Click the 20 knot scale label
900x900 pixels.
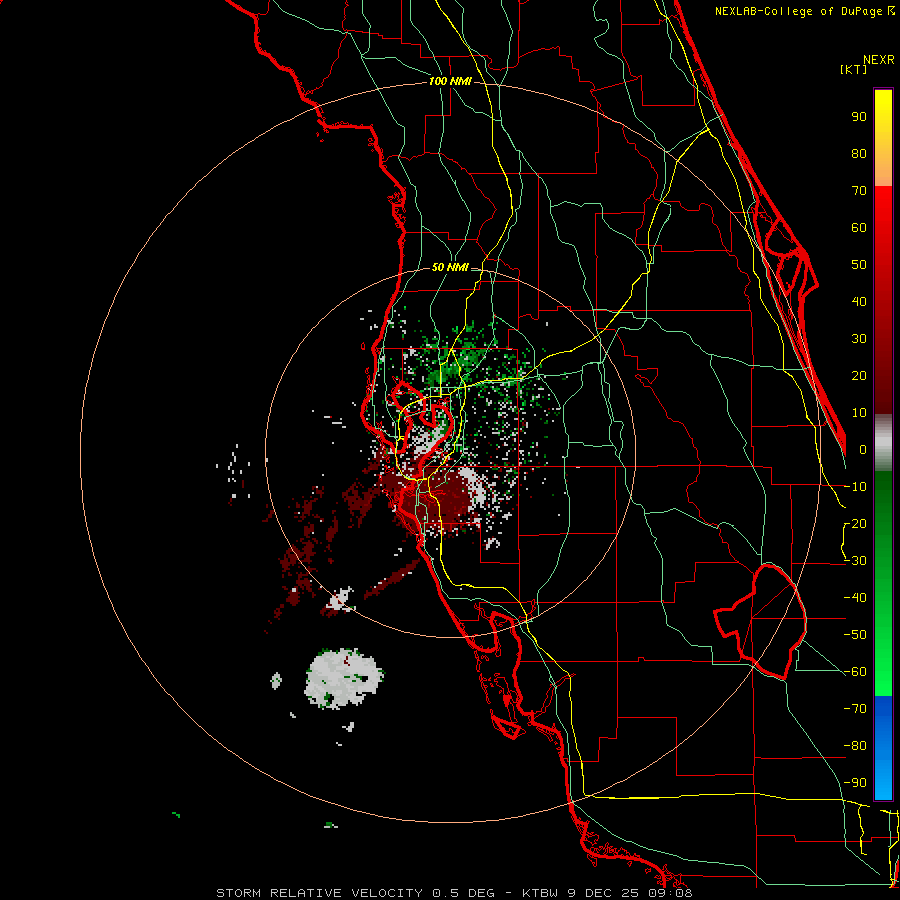pos(859,376)
